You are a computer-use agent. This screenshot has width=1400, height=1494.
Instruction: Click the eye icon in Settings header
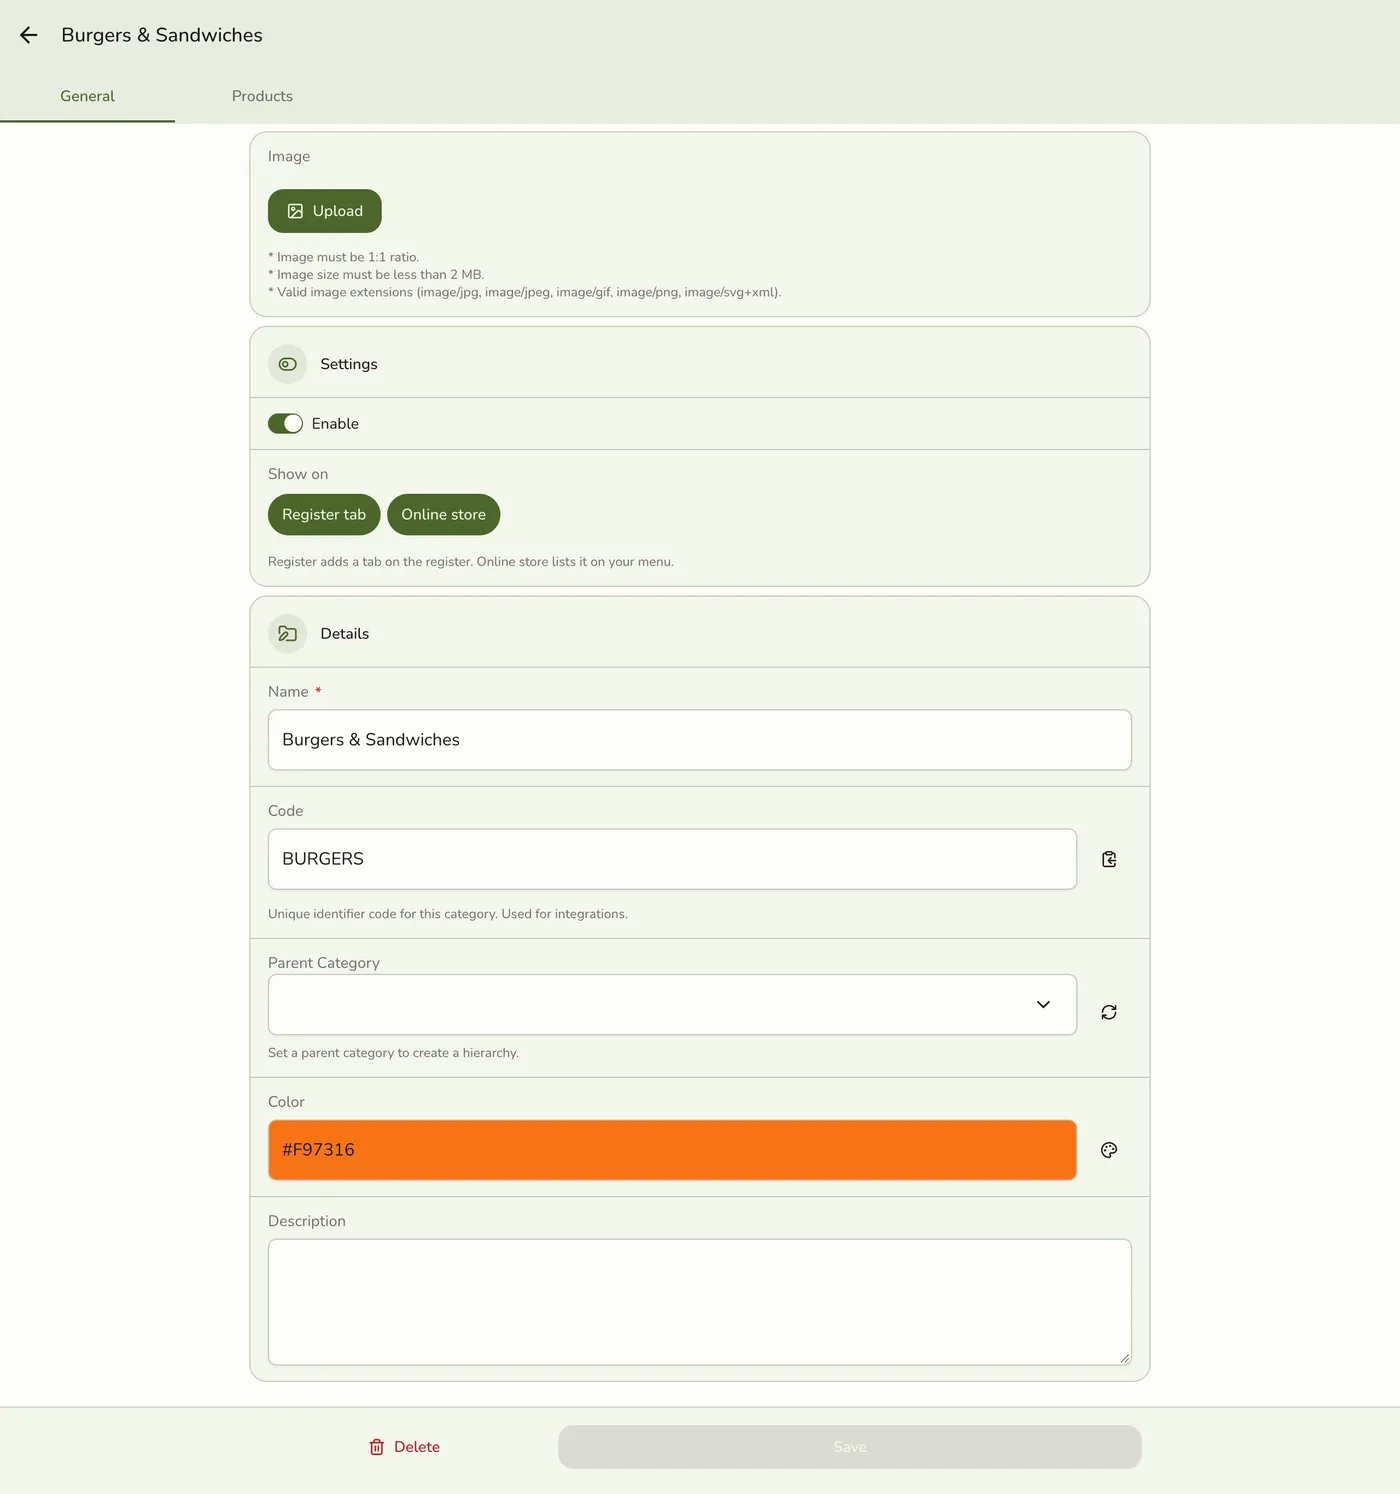coord(288,364)
